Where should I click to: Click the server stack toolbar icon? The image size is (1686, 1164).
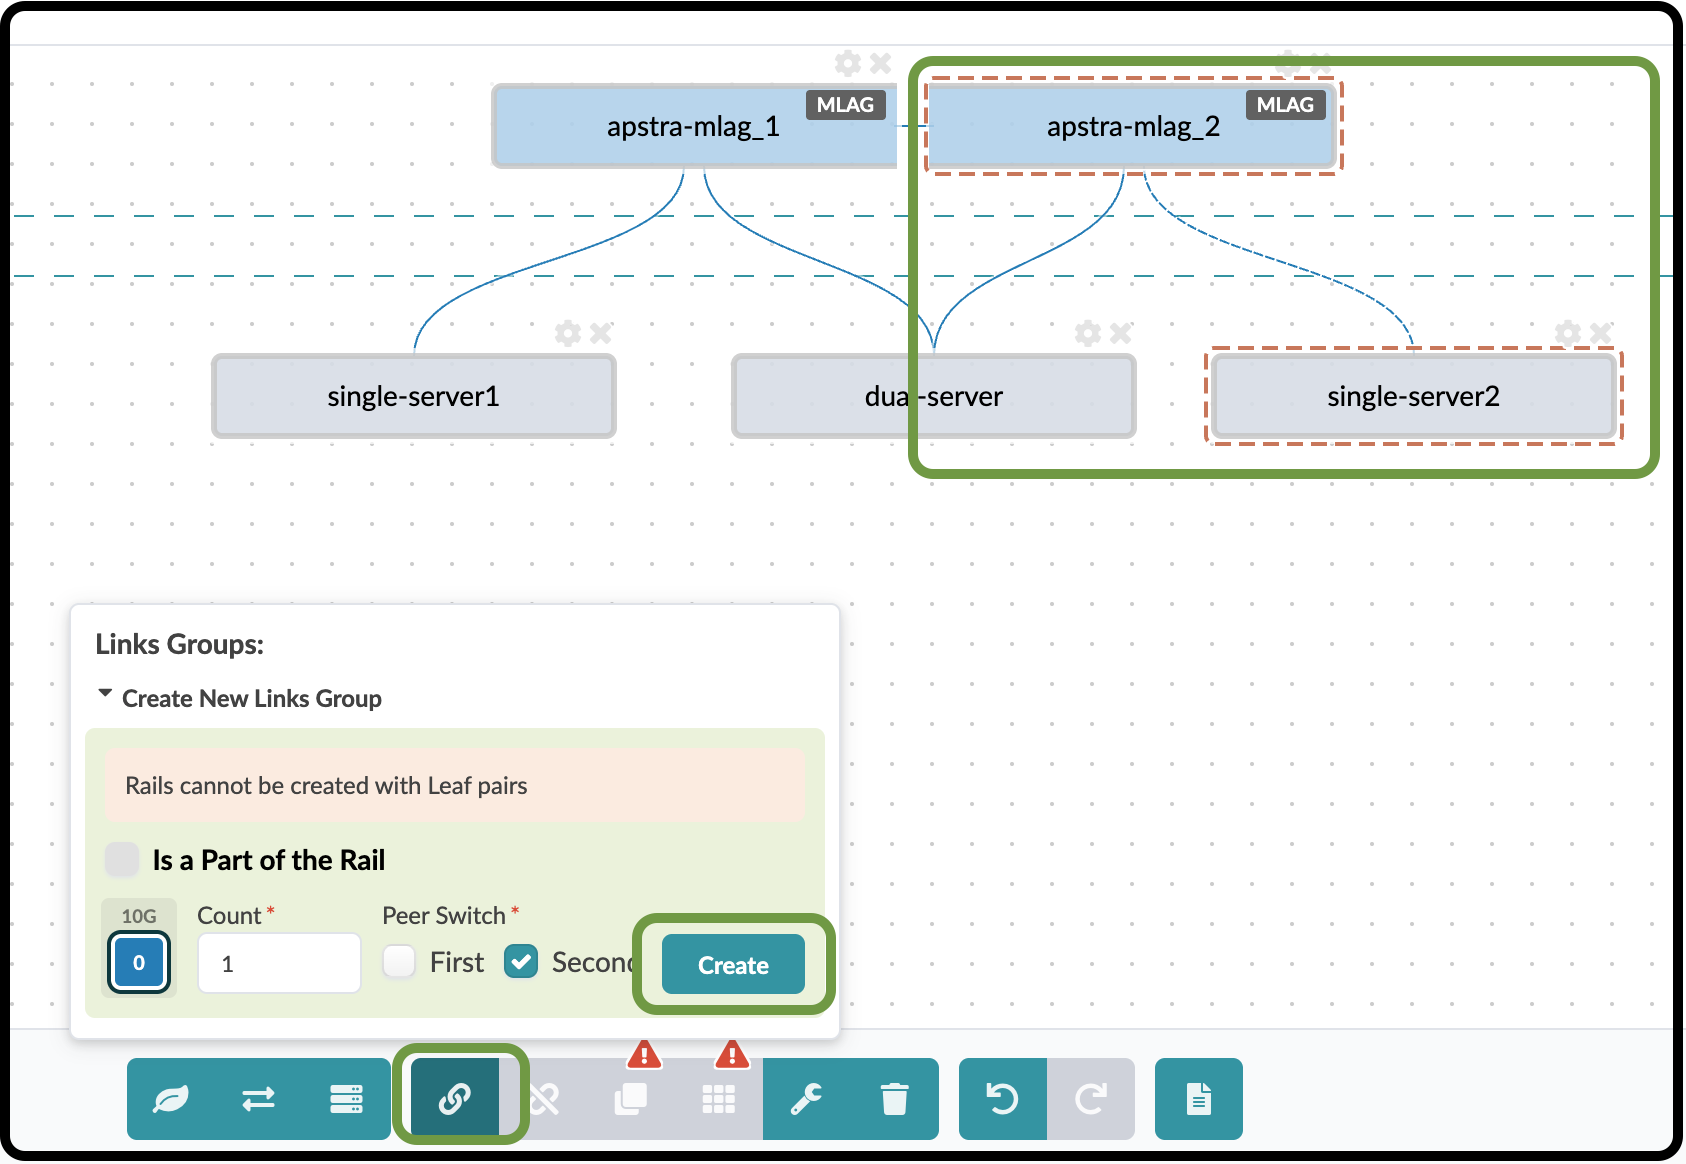(347, 1099)
